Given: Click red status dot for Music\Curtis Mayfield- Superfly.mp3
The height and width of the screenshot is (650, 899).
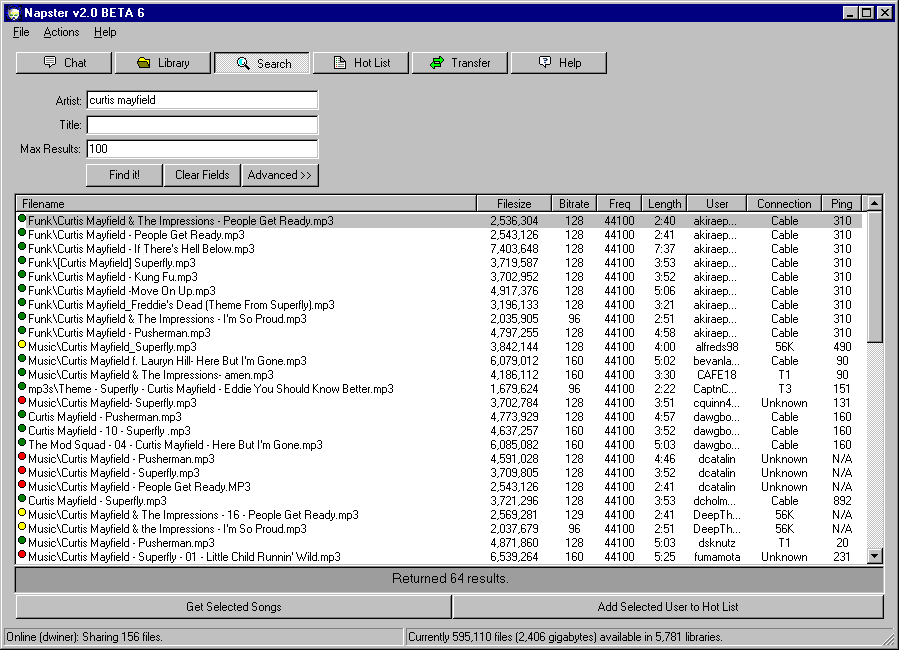Looking at the screenshot, I should (22, 401).
